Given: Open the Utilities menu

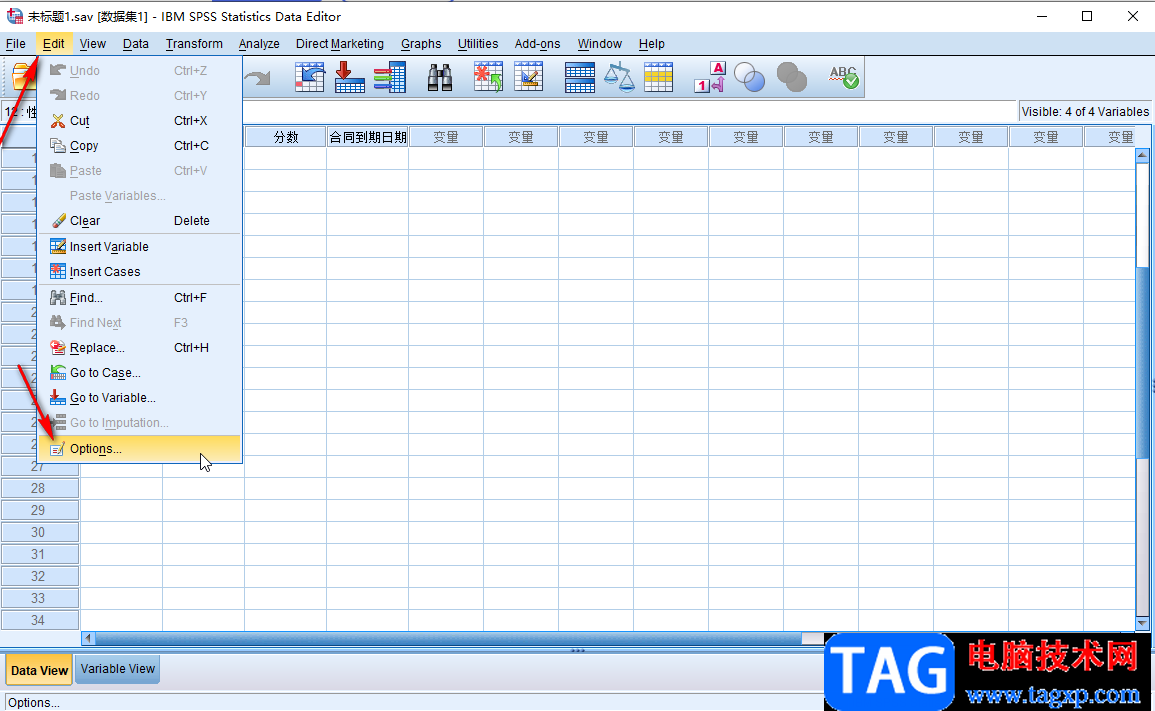Looking at the screenshot, I should click(478, 43).
